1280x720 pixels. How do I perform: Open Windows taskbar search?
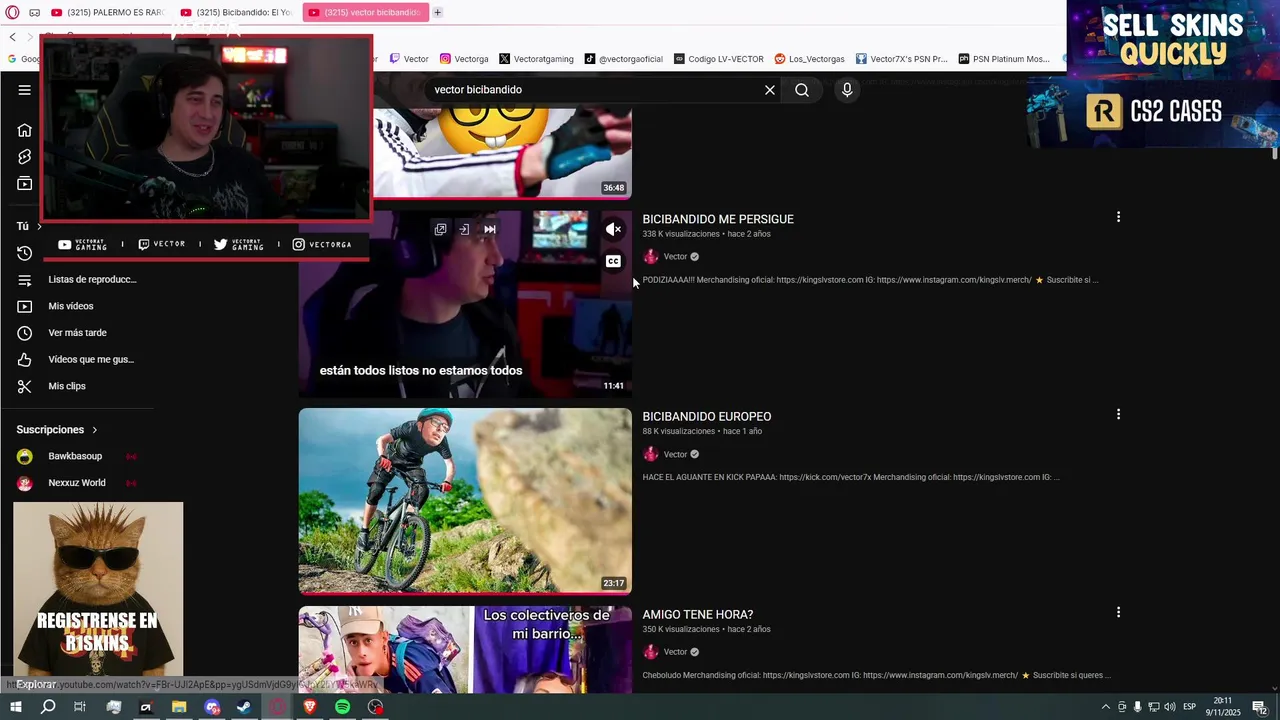[48, 707]
